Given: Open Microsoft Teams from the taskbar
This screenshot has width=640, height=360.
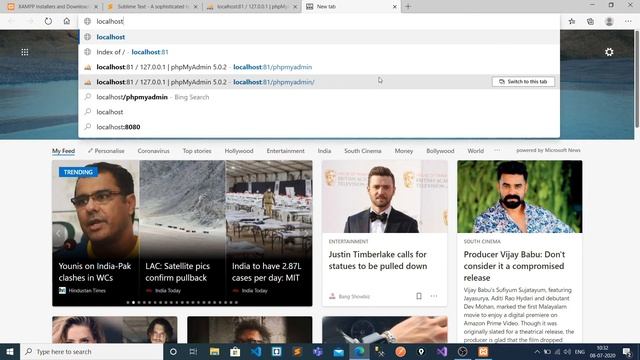Looking at the screenshot, I should 318,351.
